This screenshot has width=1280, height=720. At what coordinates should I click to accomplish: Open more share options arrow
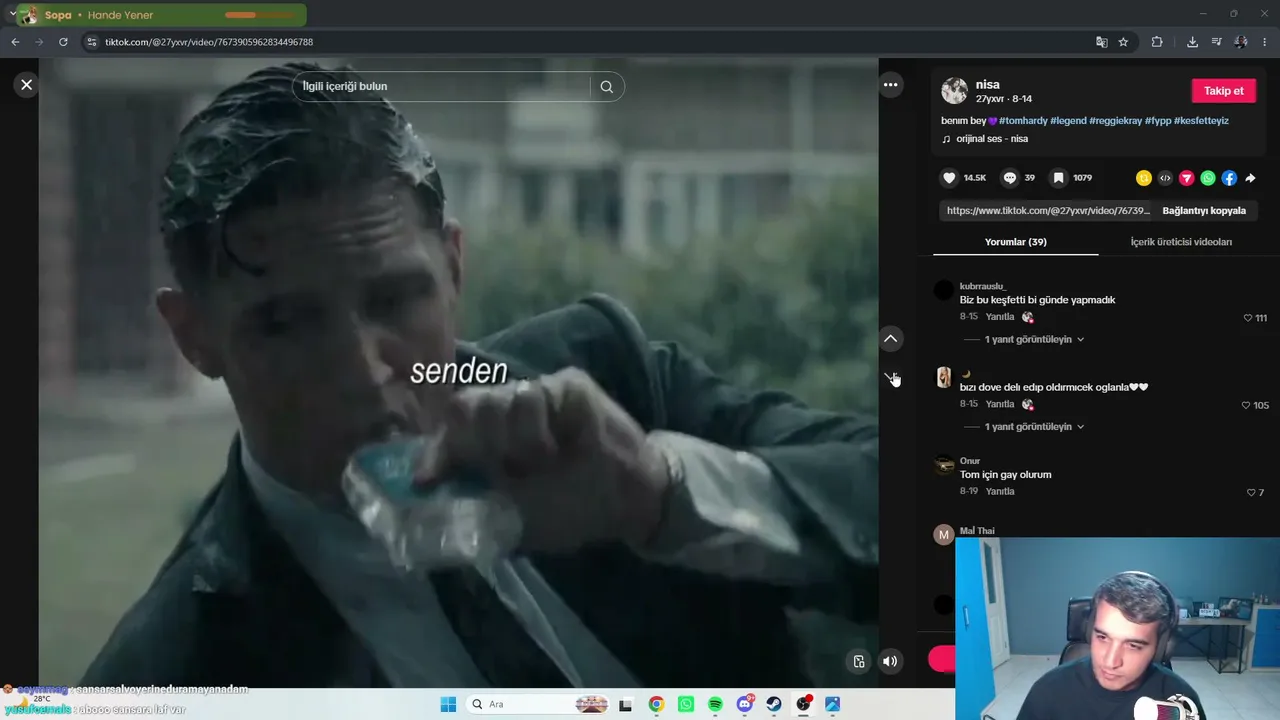pos(1250,178)
